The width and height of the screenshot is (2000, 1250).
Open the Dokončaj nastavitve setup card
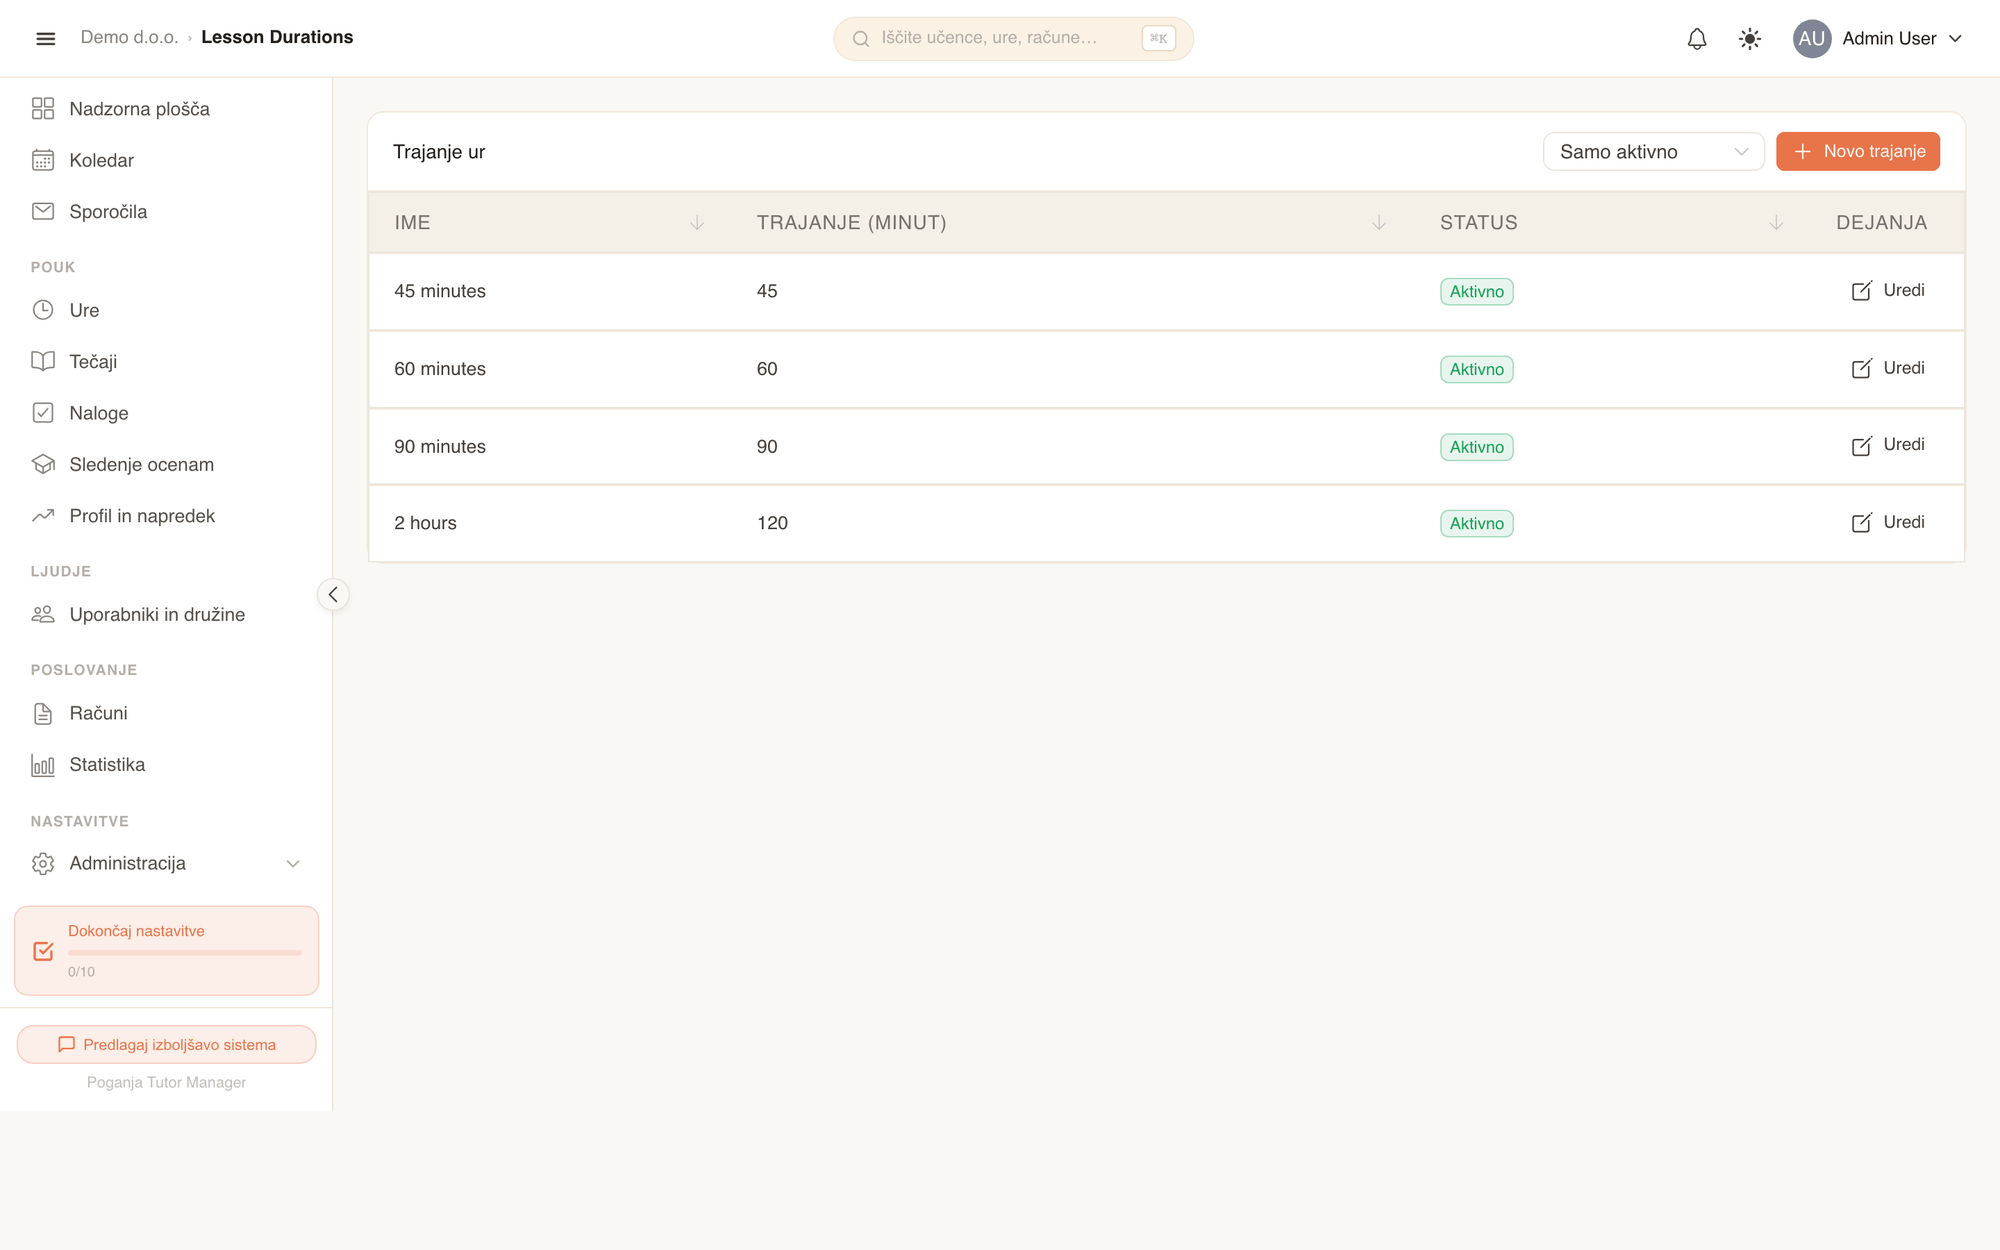click(x=166, y=951)
